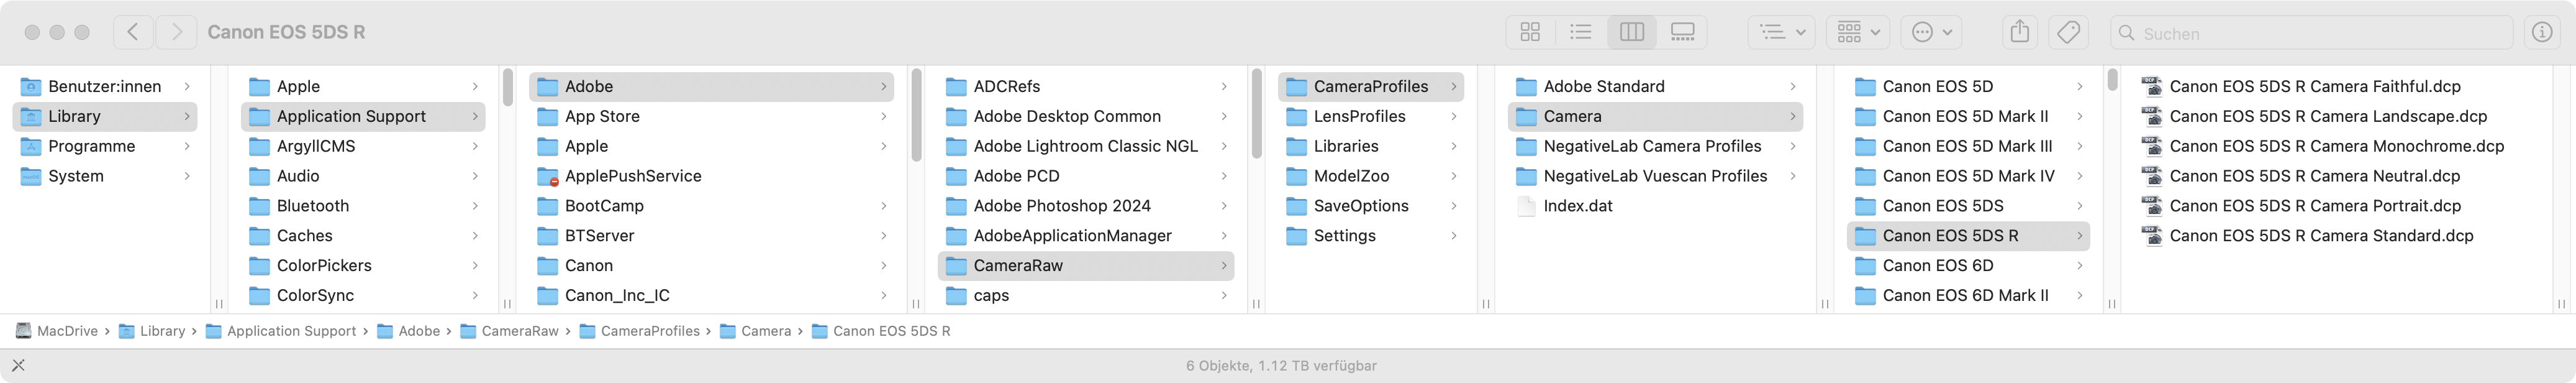Expand the CameraRaw folder chevron

pos(1224,266)
